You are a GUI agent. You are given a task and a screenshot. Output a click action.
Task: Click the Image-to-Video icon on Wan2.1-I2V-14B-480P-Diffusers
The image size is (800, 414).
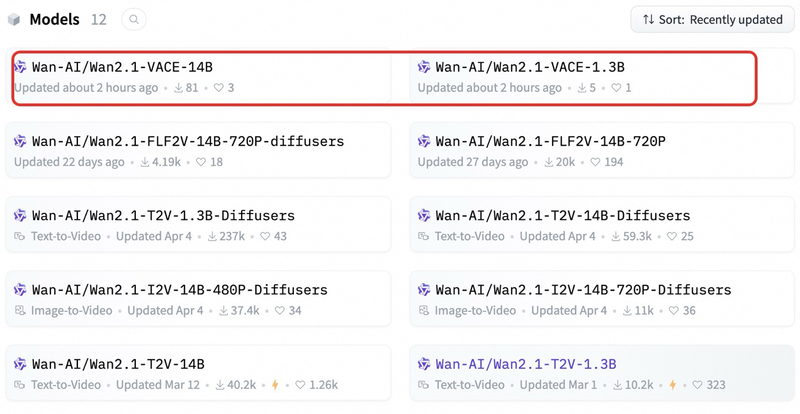coord(20,311)
